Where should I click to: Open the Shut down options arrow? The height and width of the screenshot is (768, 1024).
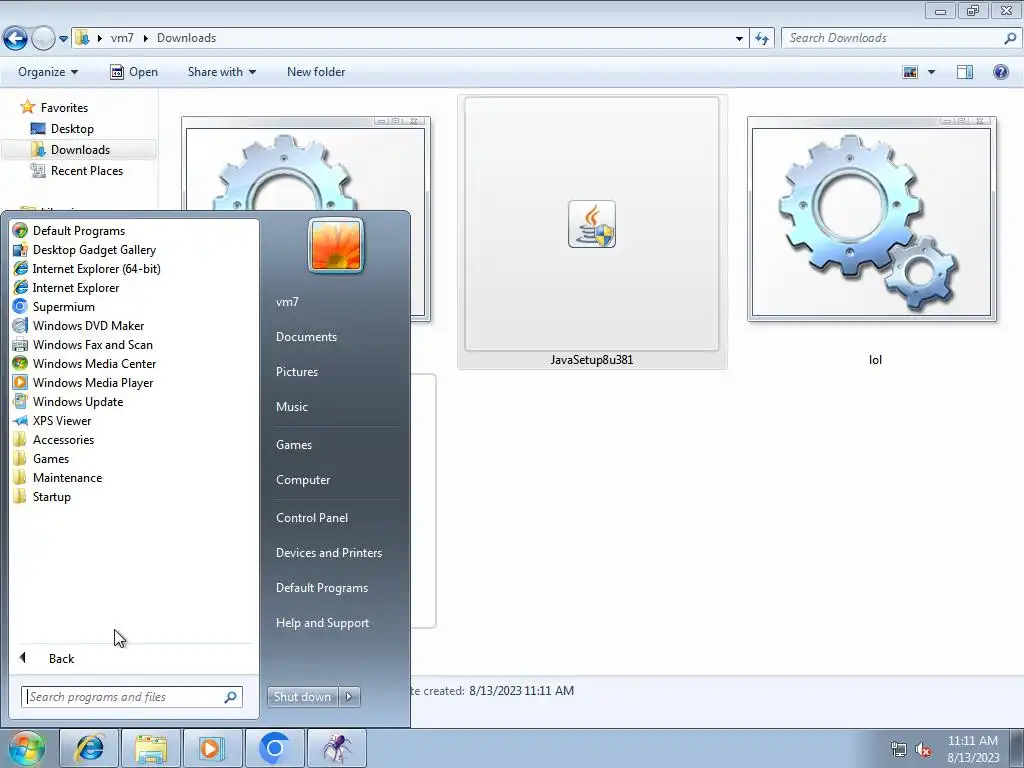(349, 697)
